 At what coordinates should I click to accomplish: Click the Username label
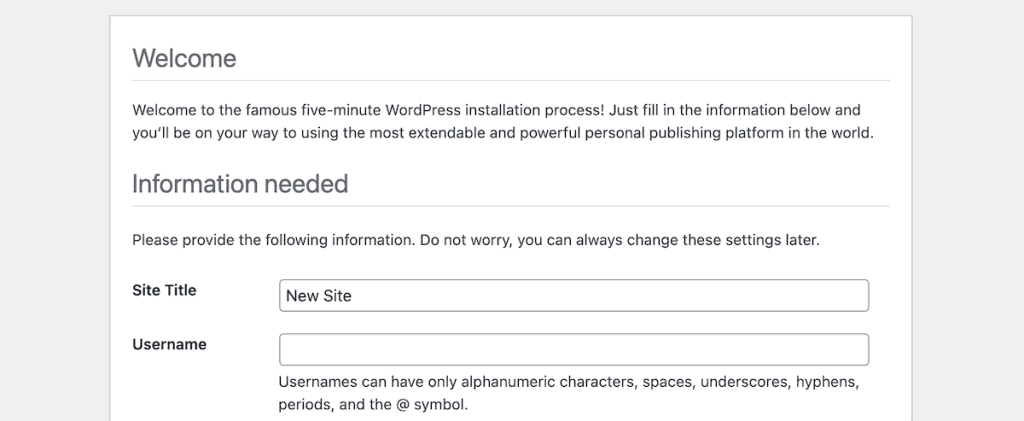point(169,345)
